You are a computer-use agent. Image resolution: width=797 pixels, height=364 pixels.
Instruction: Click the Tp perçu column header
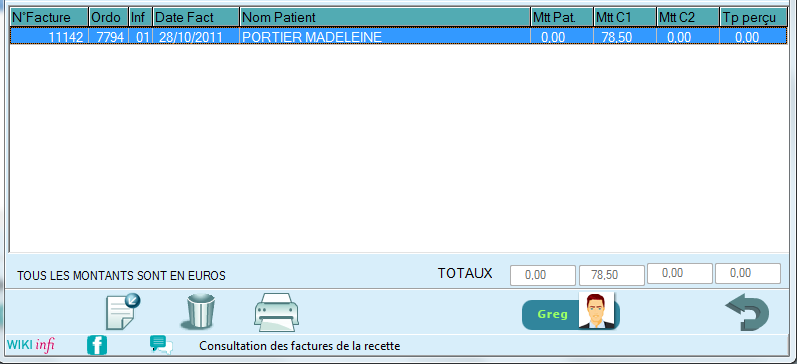(754, 17)
